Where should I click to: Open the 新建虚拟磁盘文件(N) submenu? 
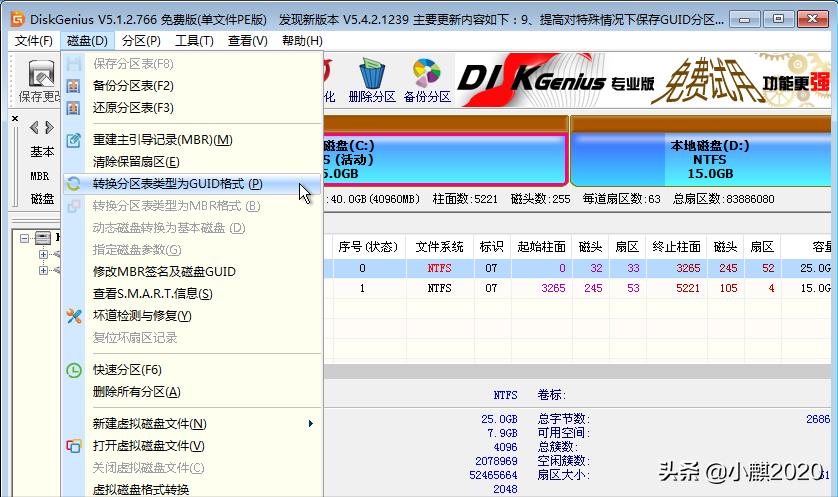coord(192,424)
